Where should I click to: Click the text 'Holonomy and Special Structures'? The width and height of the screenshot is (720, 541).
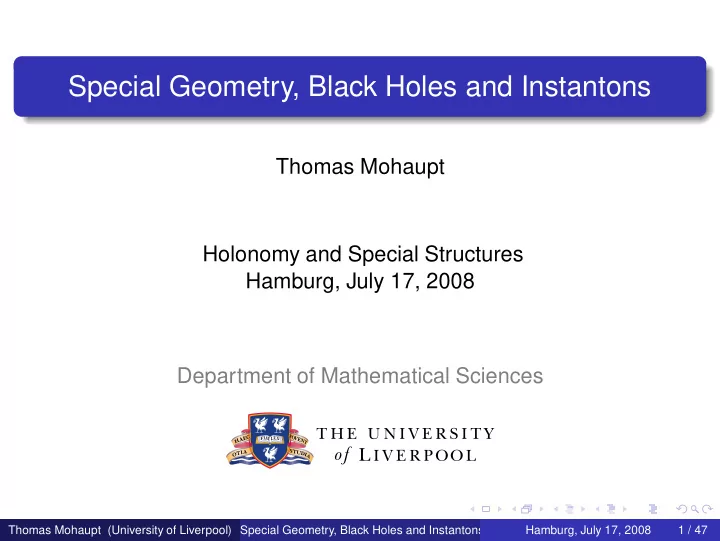363,254
